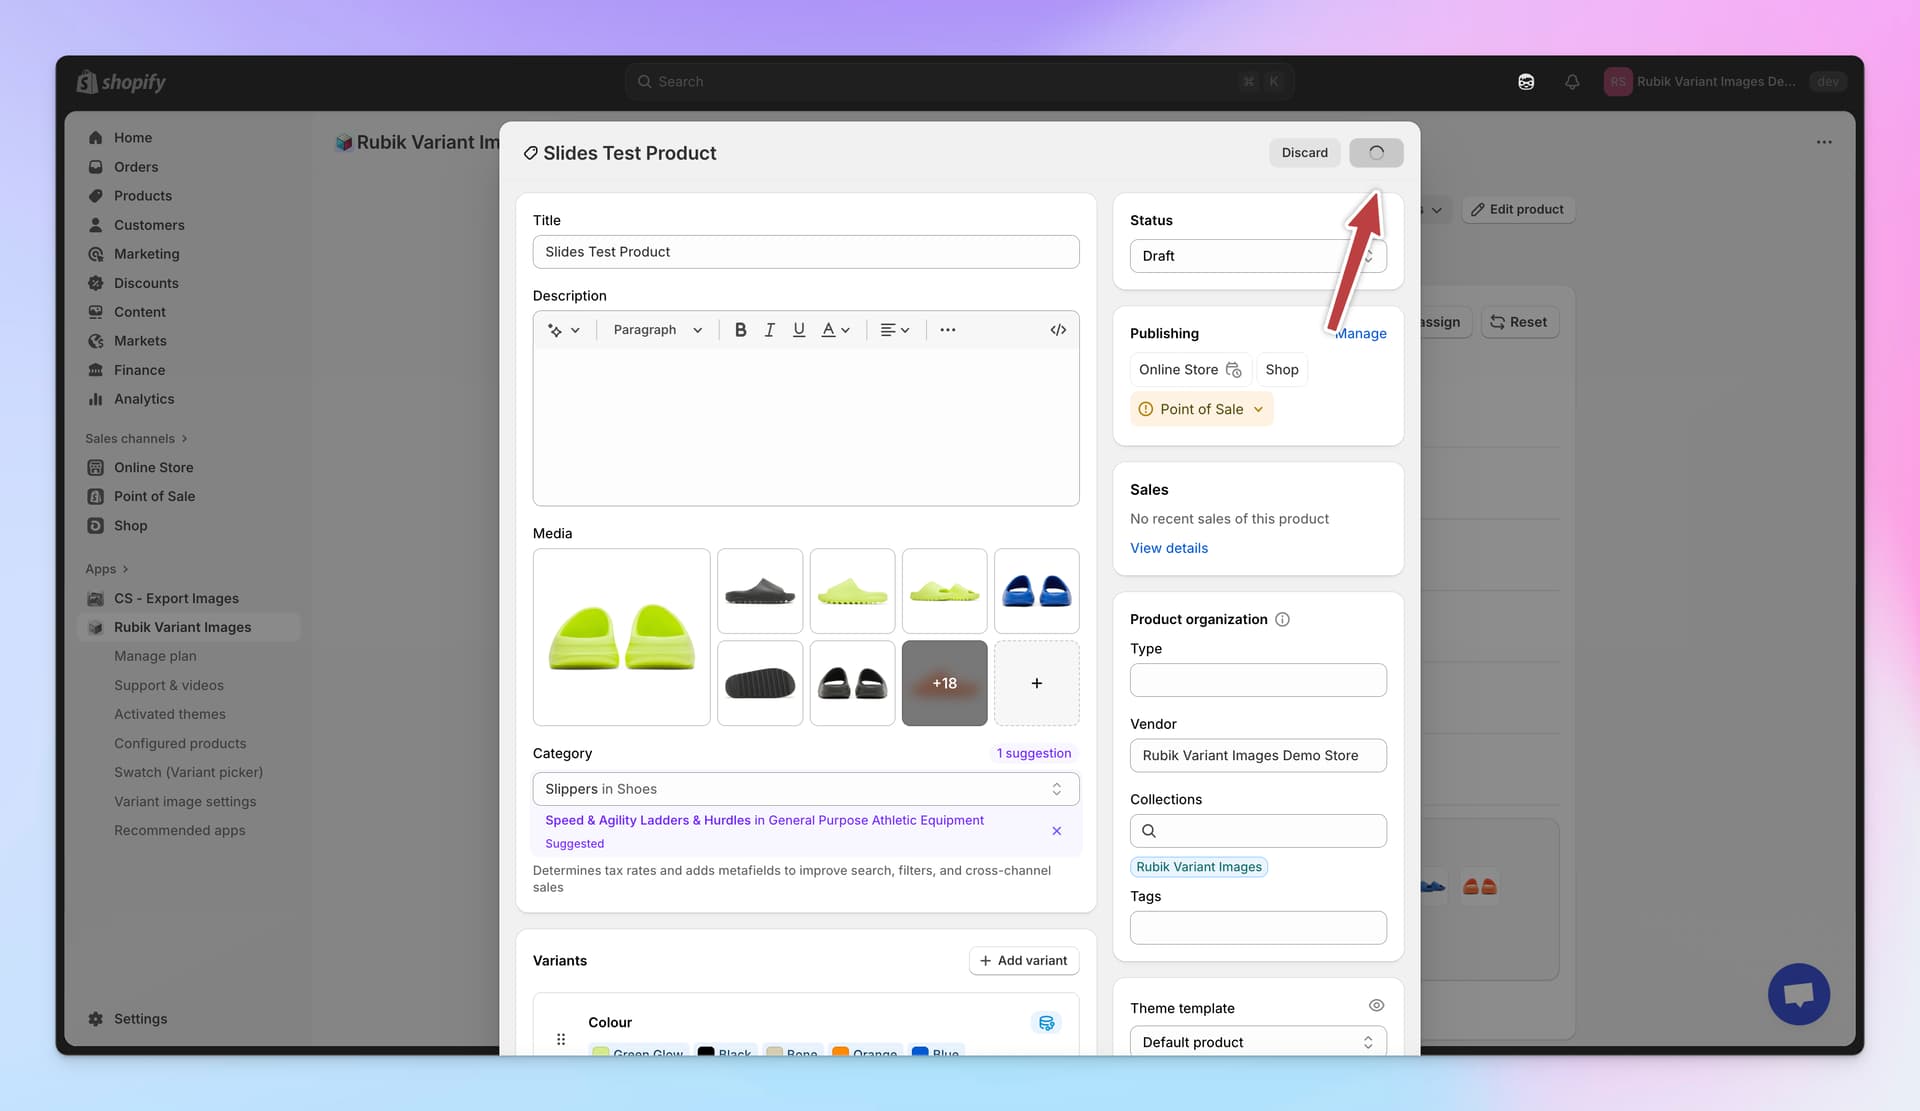
Task: Click the View details link
Action: [x=1168, y=548]
